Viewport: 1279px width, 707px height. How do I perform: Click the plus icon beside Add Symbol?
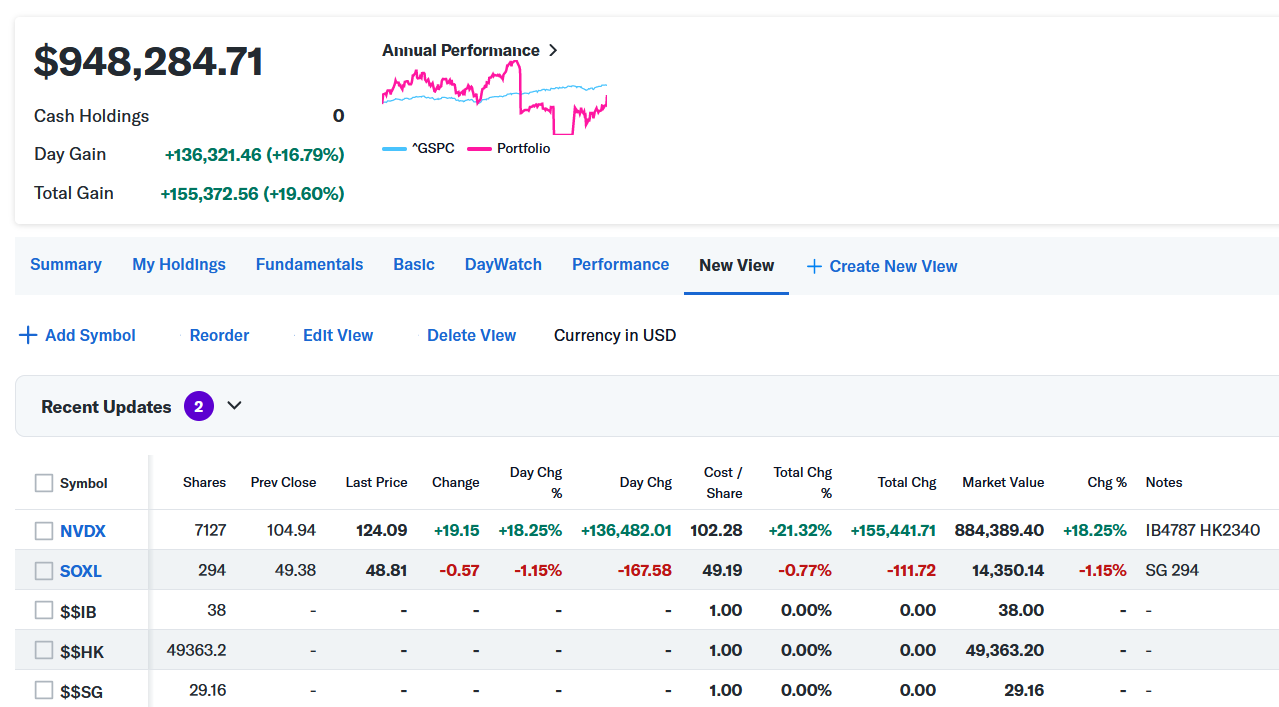(28, 336)
